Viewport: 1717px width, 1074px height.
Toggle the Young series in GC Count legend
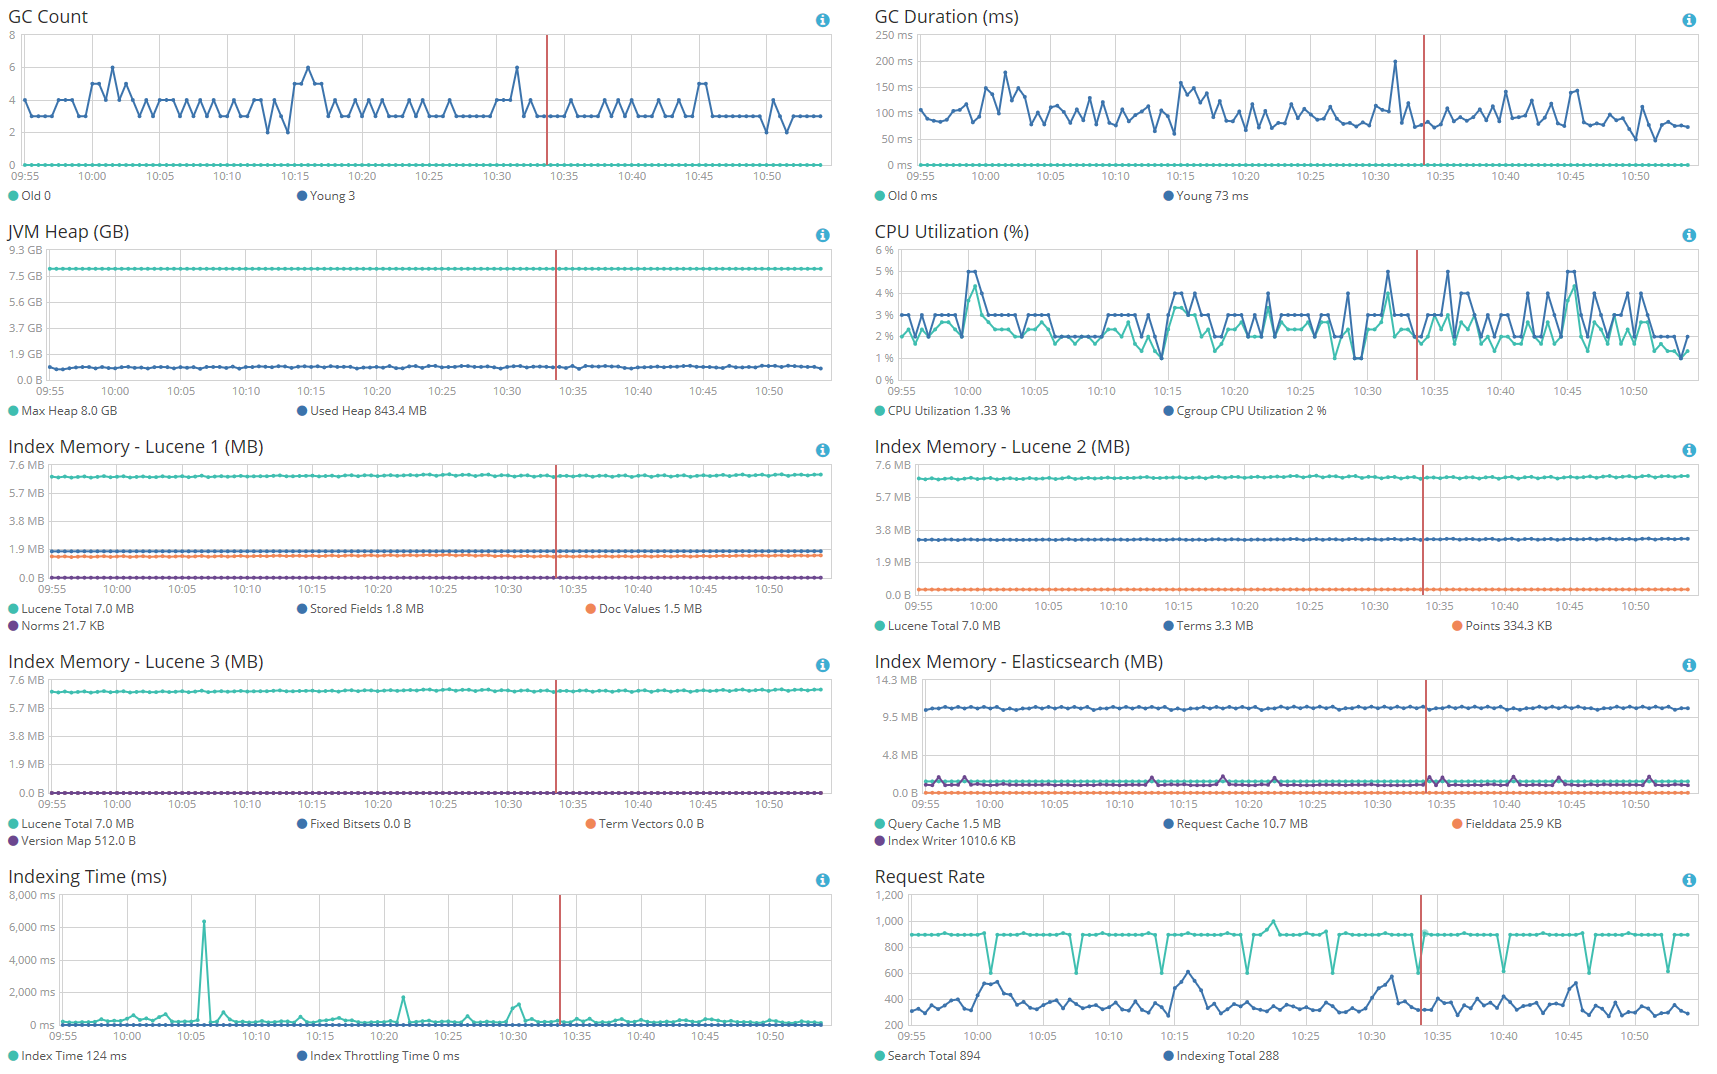[x=326, y=196]
